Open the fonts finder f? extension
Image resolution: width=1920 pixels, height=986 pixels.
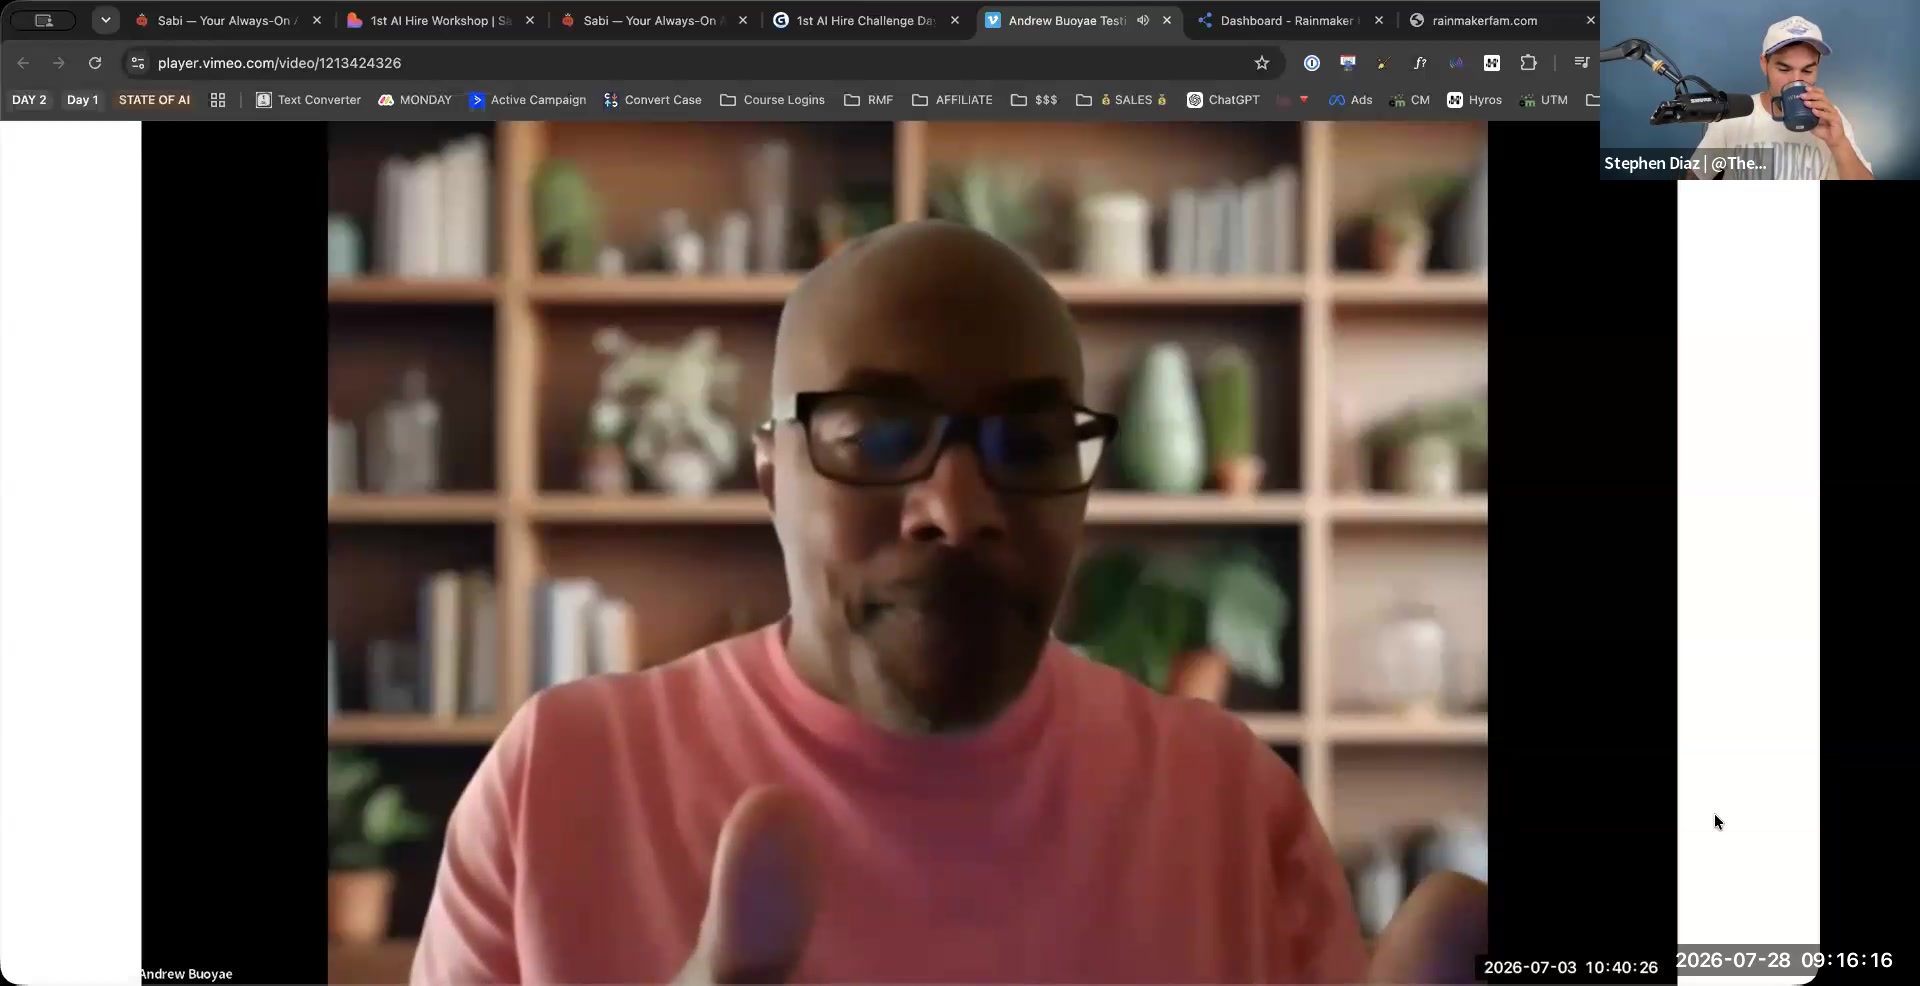1420,63
